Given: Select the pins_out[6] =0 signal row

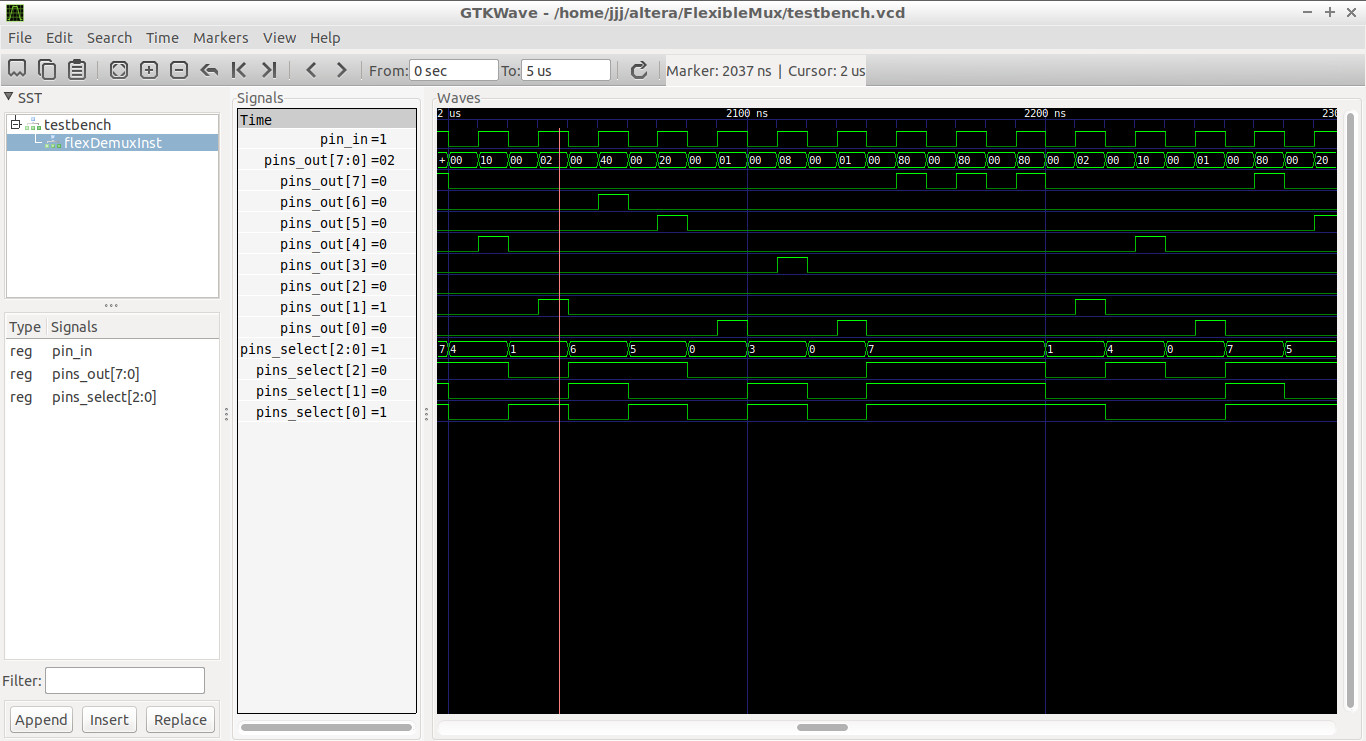Looking at the screenshot, I should click(327, 202).
